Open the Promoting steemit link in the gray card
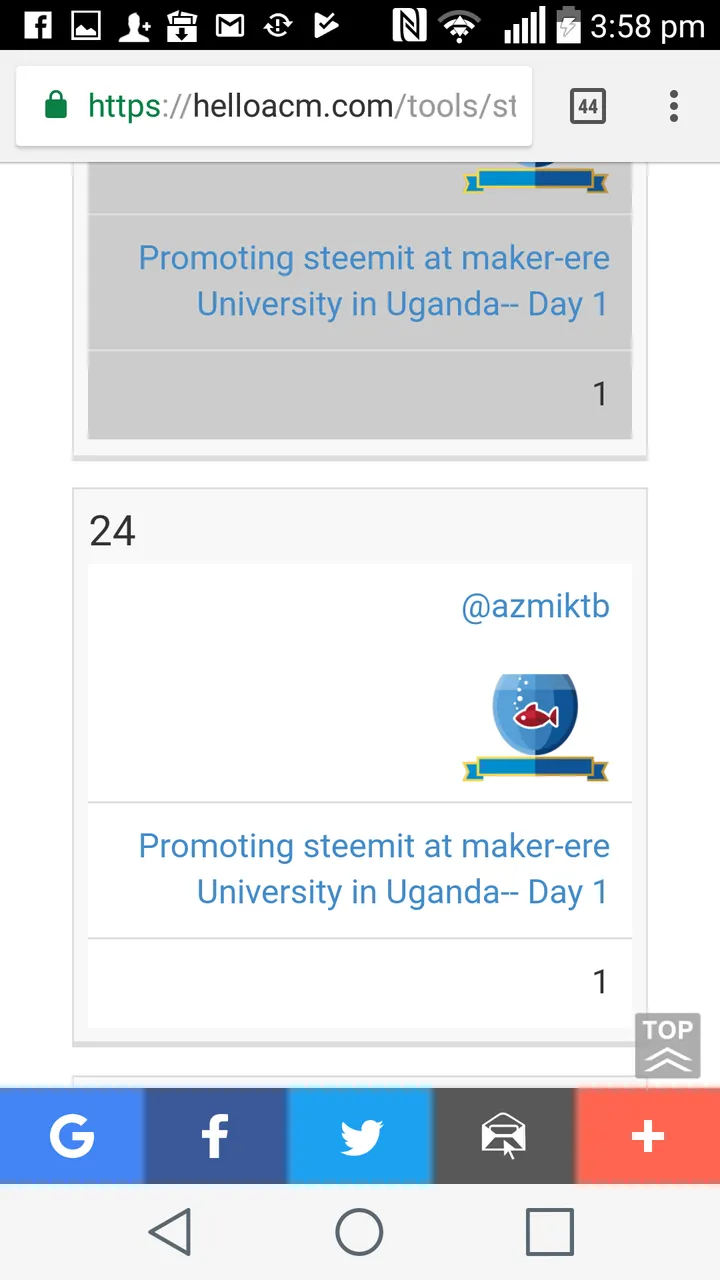 coord(373,281)
